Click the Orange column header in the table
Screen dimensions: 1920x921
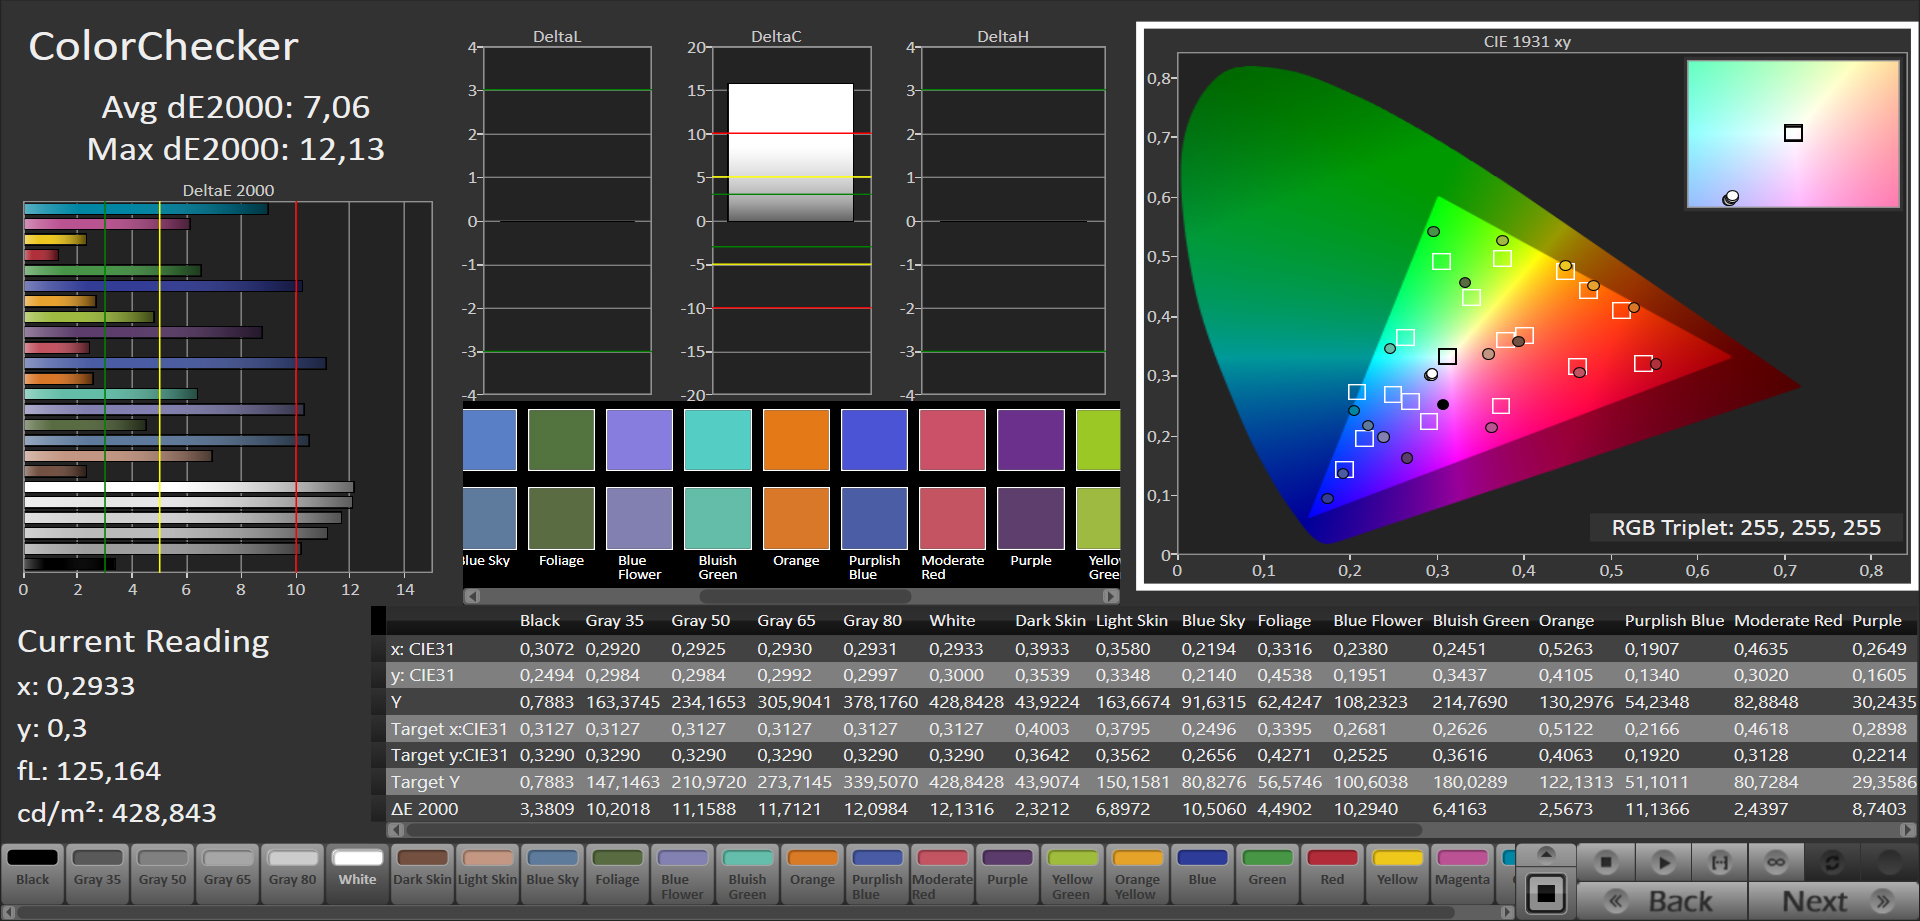(1566, 621)
